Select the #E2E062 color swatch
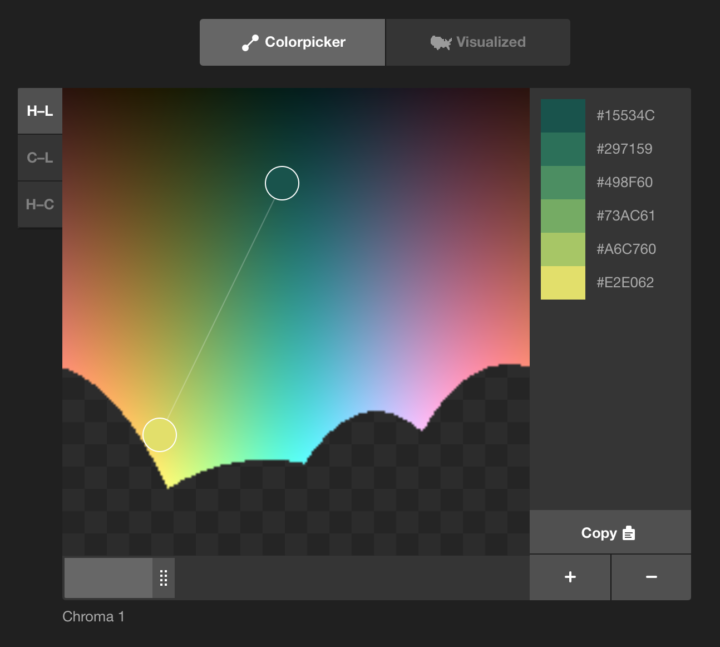The width and height of the screenshot is (720, 647). (x=563, y=283)
